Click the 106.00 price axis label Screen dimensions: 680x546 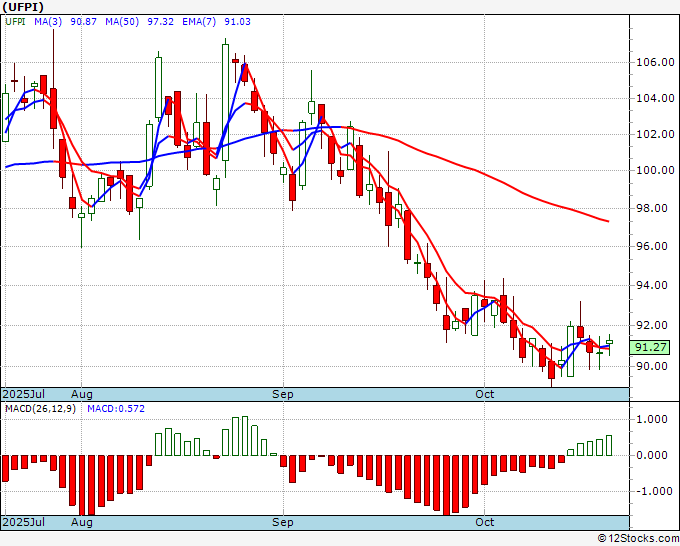pyautogui.click(x=655, y=62)
